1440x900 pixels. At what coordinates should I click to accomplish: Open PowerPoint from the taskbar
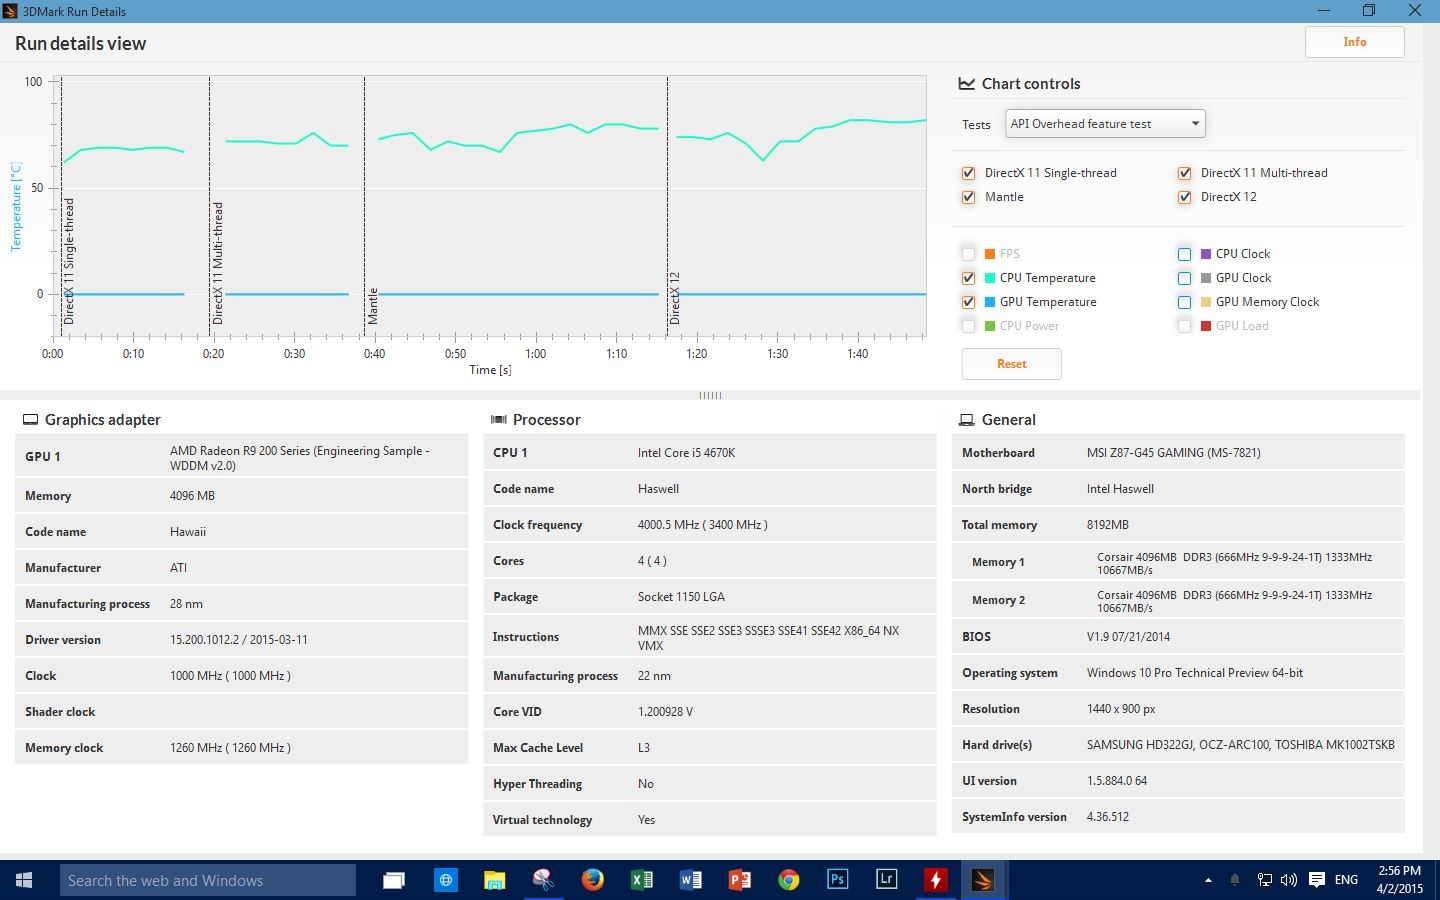click(x=740, y=880)
